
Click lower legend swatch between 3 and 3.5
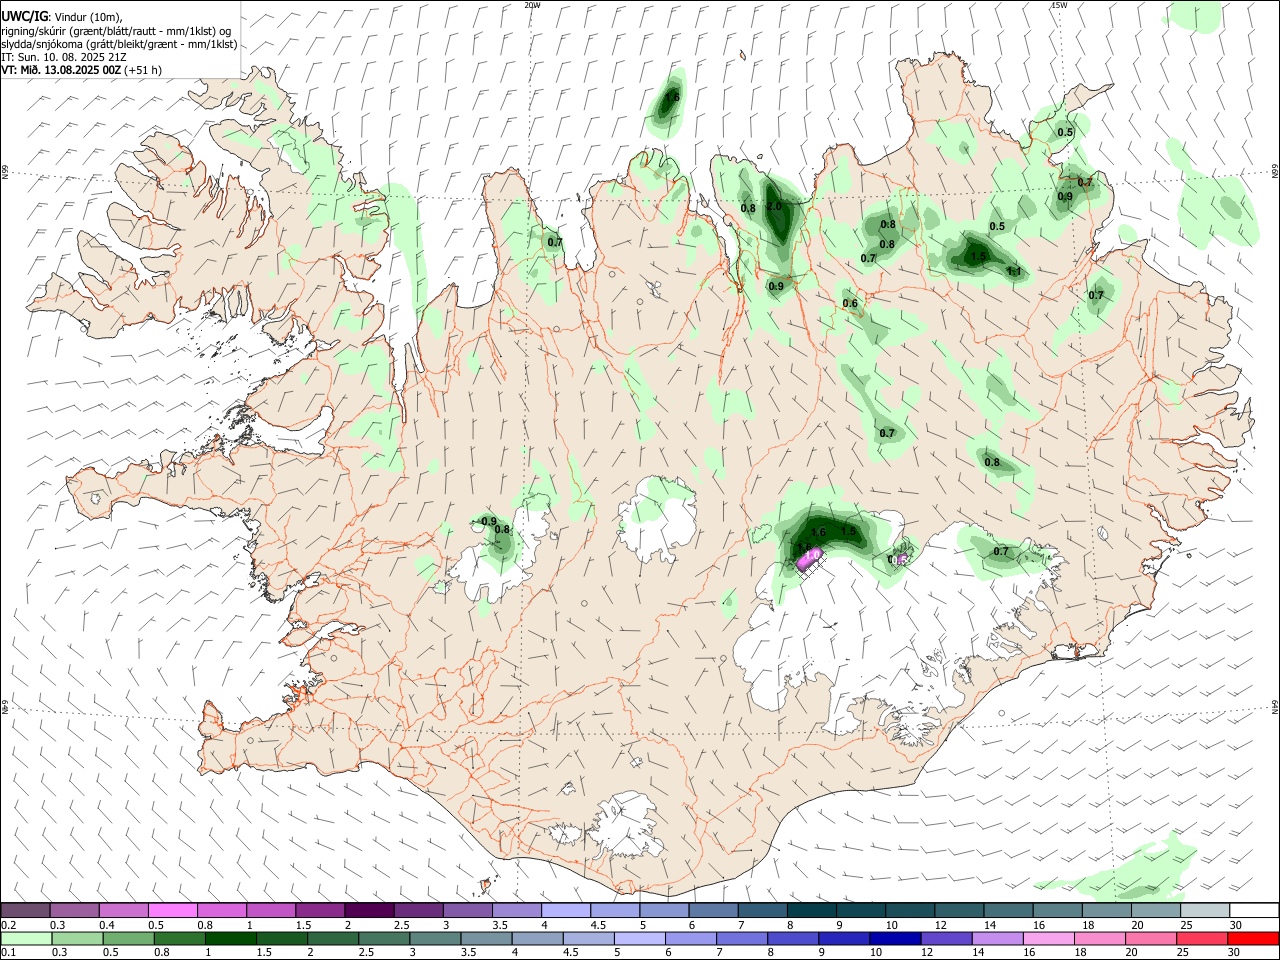pyautogui.click(x=435, y=939)
